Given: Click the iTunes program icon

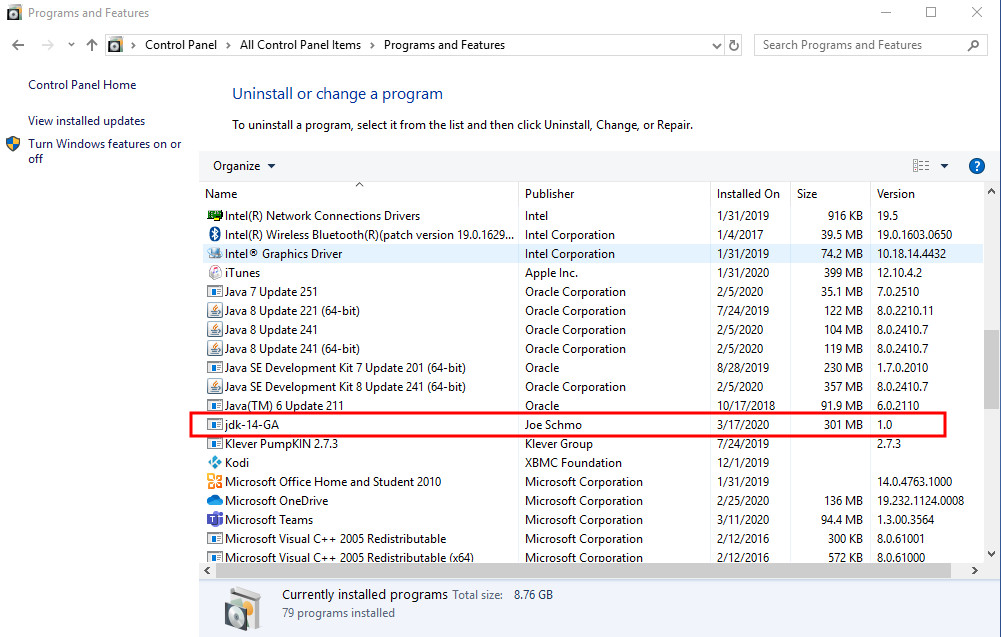Looking at the screenshot, I should [214, 273].
